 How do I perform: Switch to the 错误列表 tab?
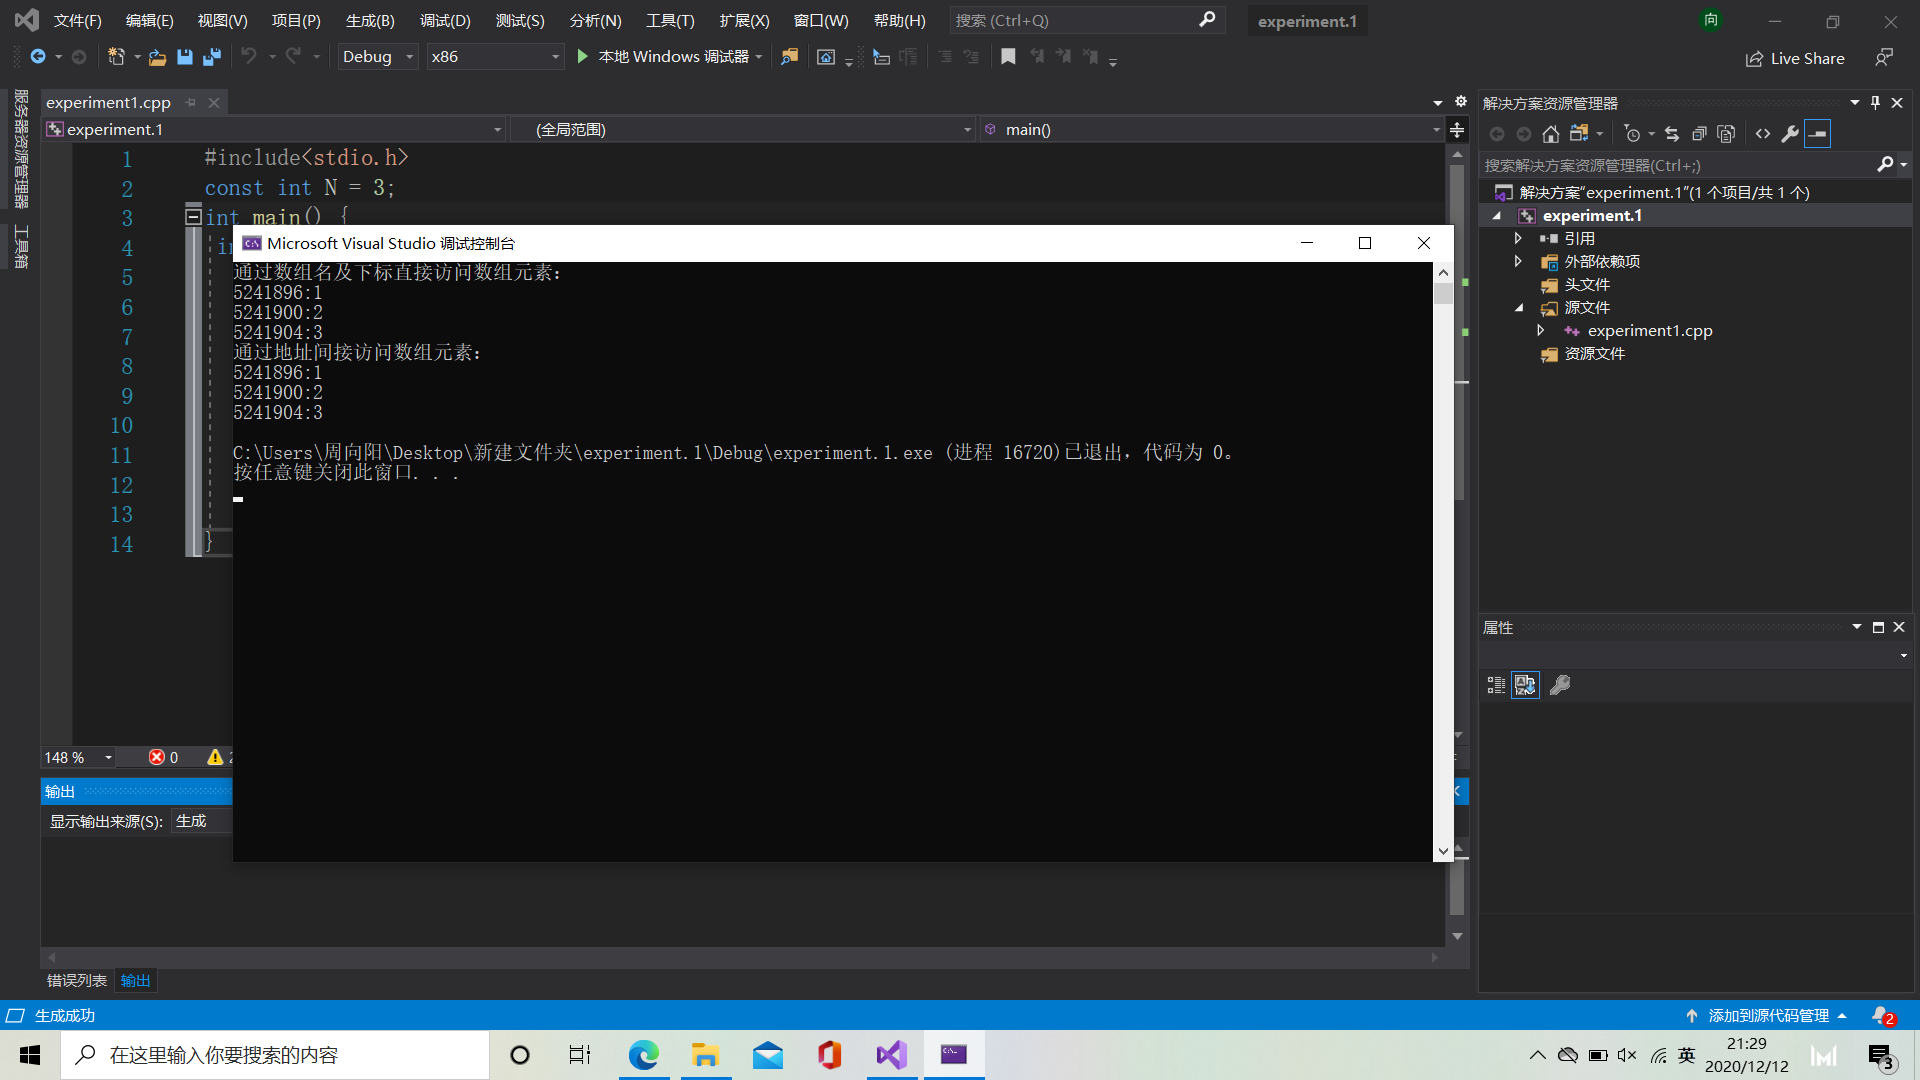tap(76, 981)
